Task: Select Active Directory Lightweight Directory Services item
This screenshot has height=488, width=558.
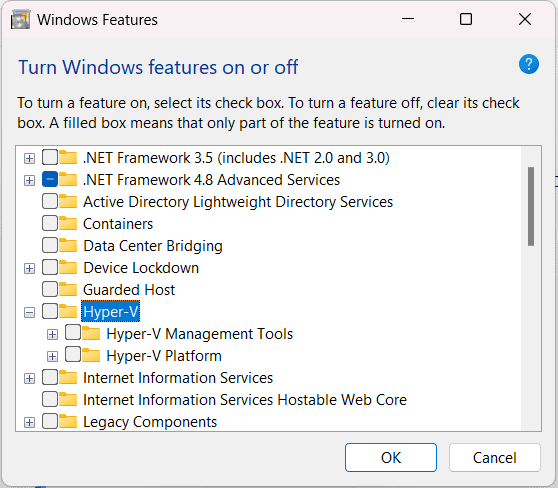Action: tap(238, 202)
